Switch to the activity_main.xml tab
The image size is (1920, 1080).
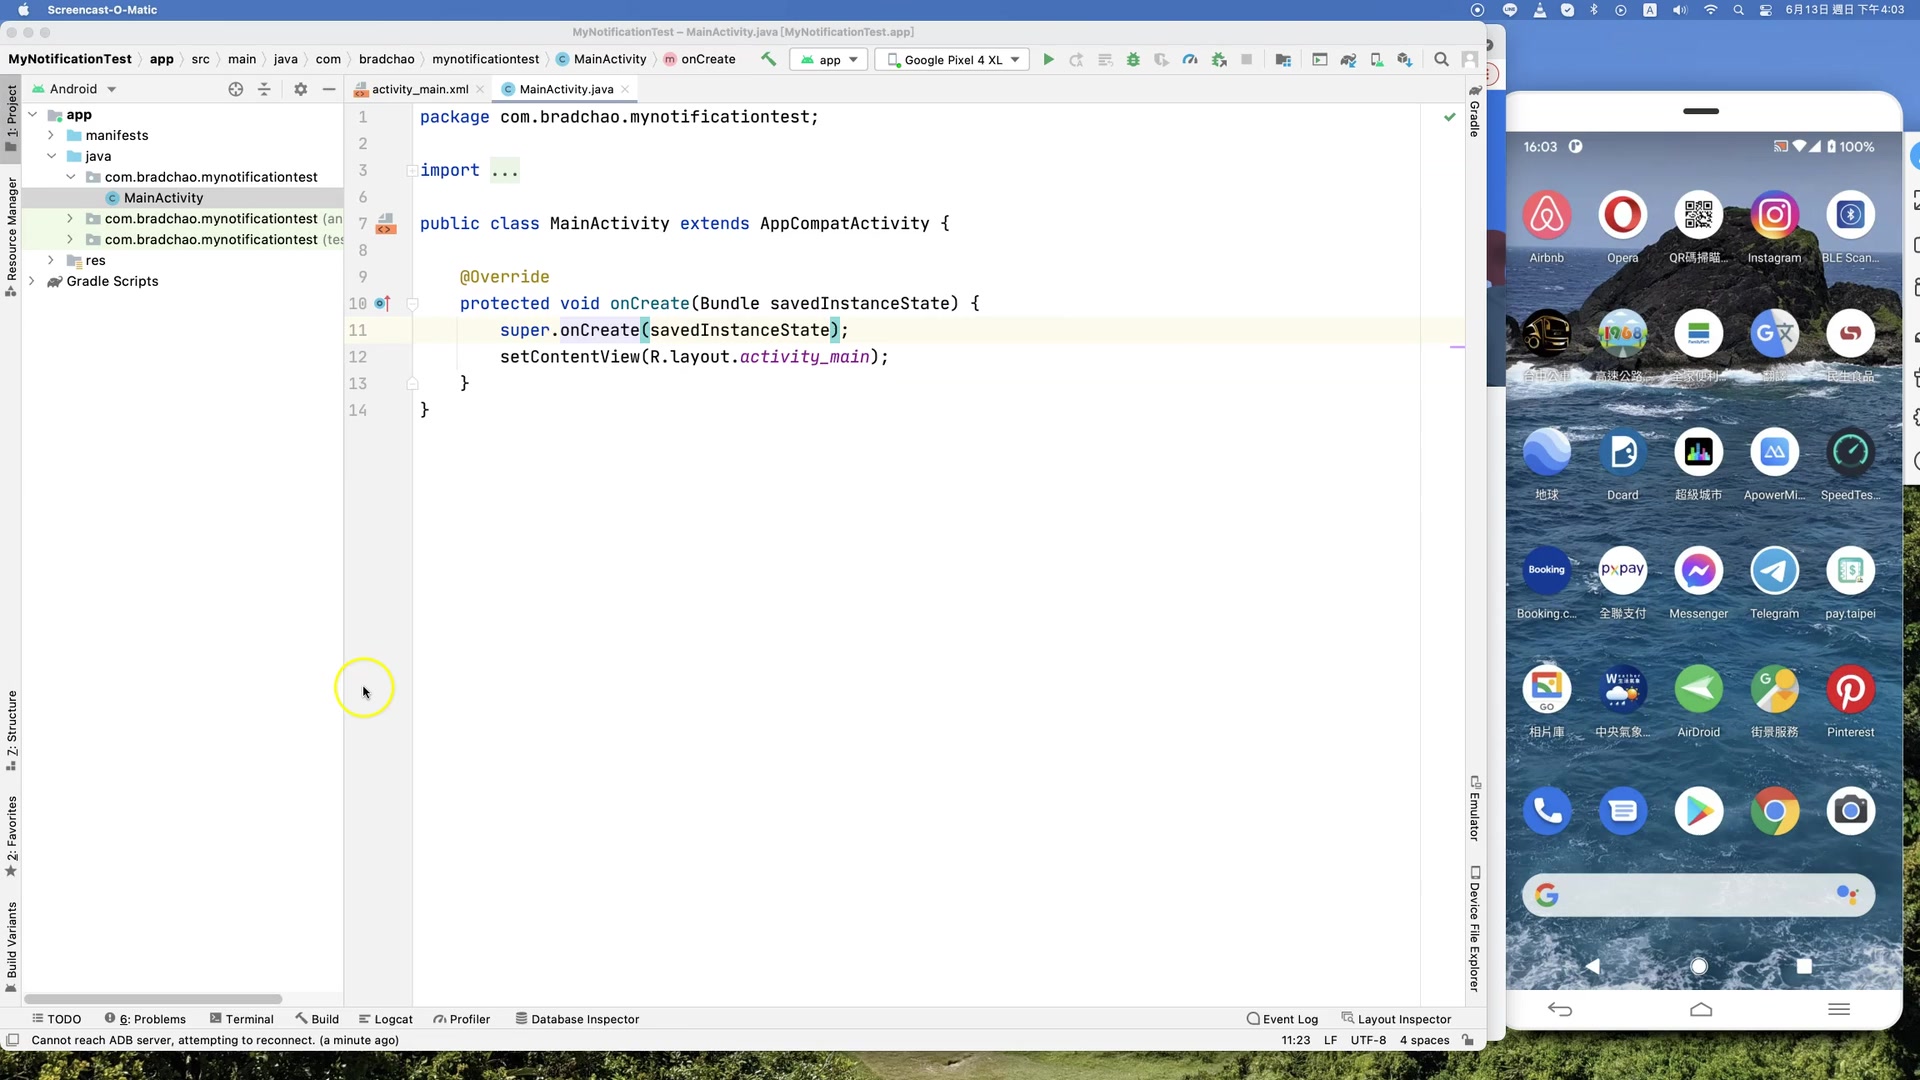click(x=419, y=89)
